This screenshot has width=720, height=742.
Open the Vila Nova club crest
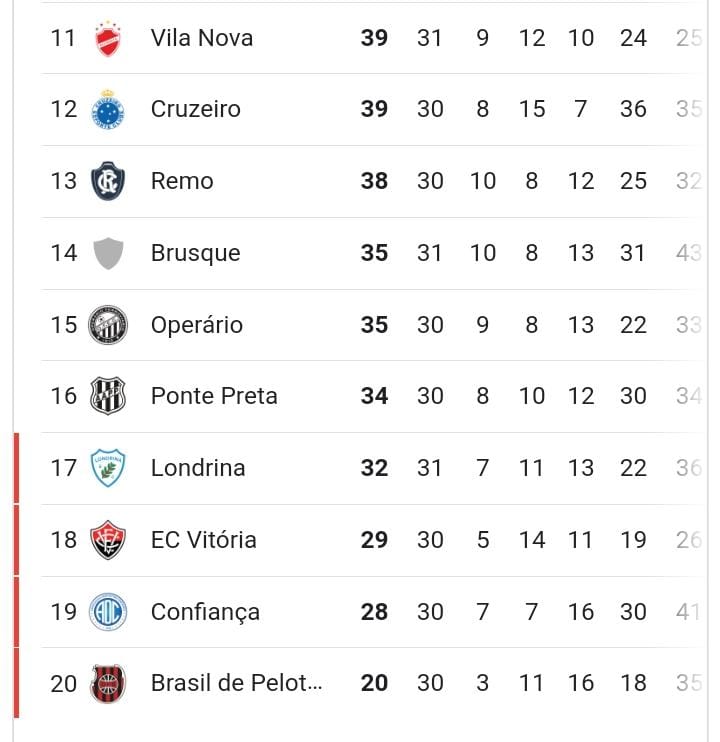point(108,39)
